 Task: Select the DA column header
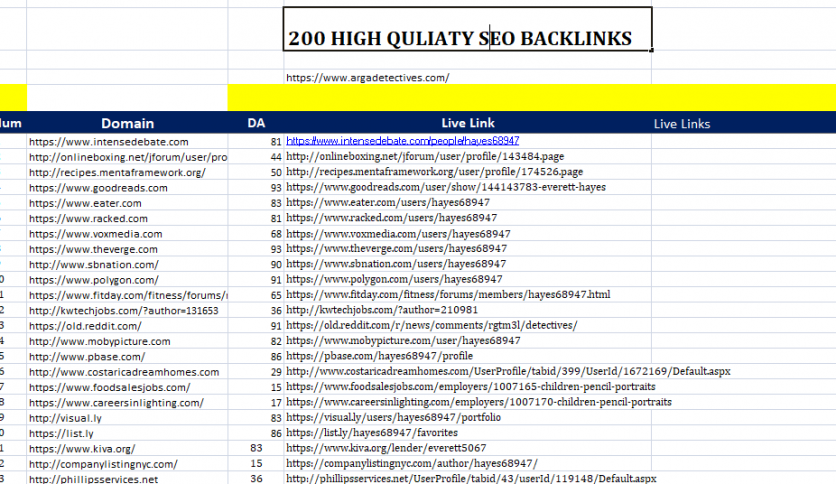pos(256,123)
